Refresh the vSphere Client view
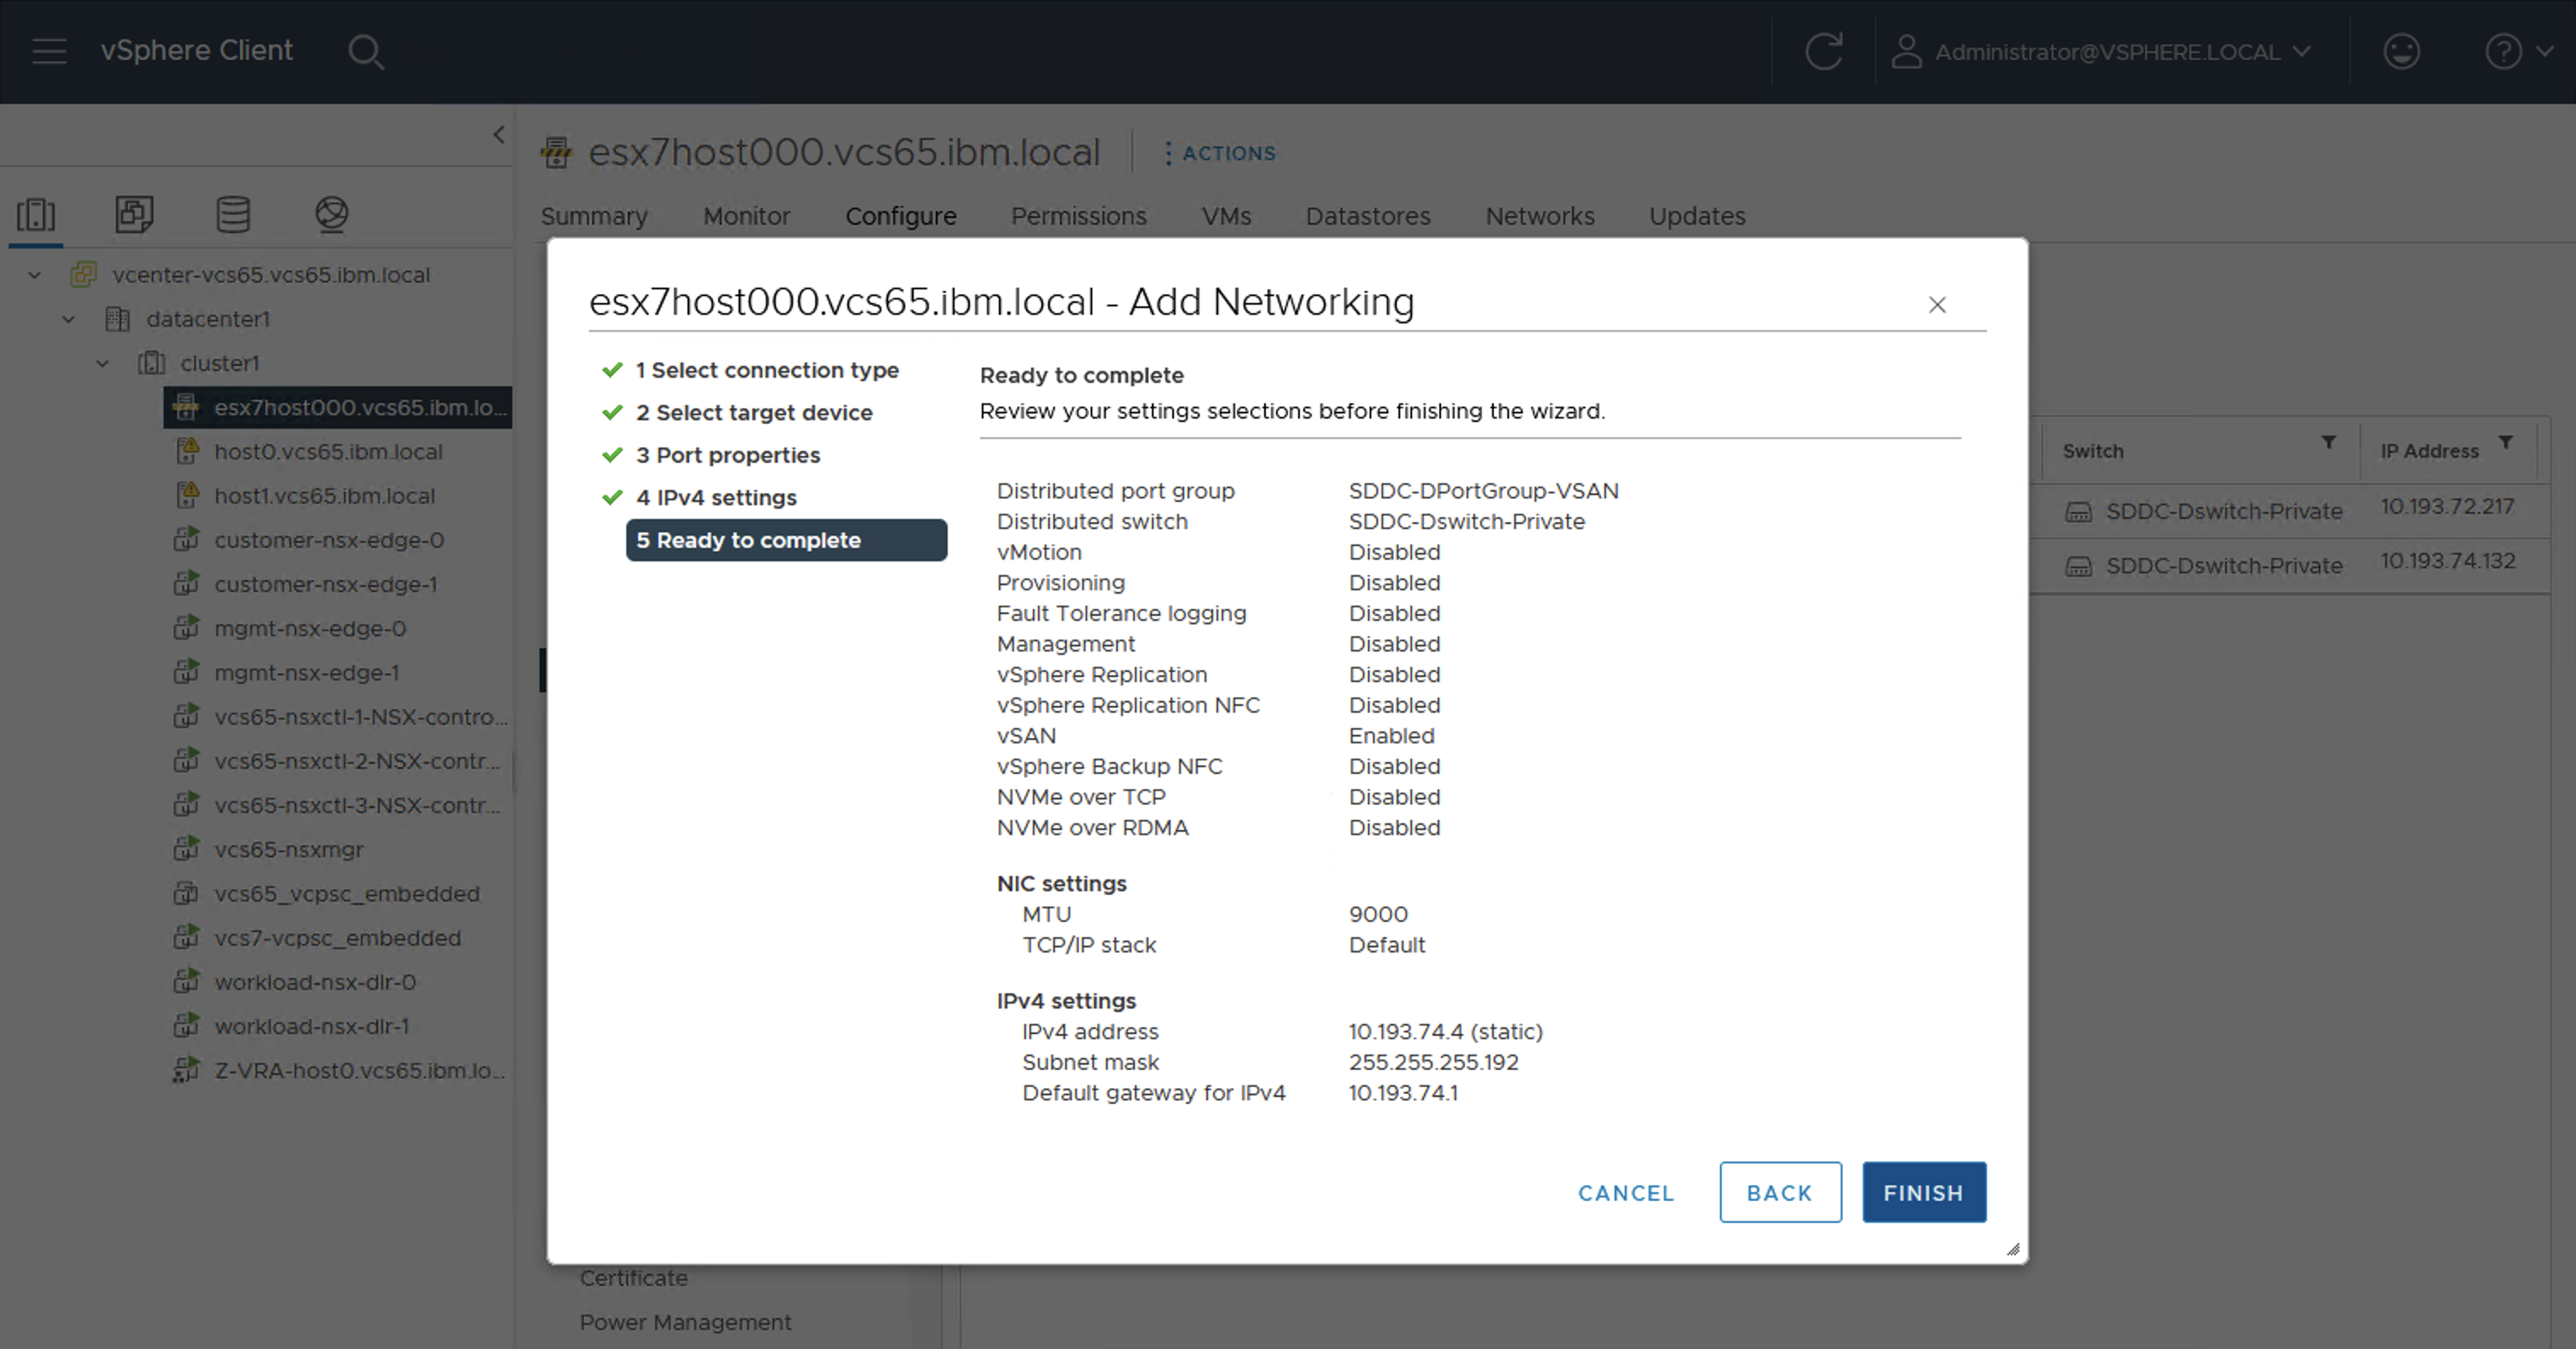 (1823, 51)
